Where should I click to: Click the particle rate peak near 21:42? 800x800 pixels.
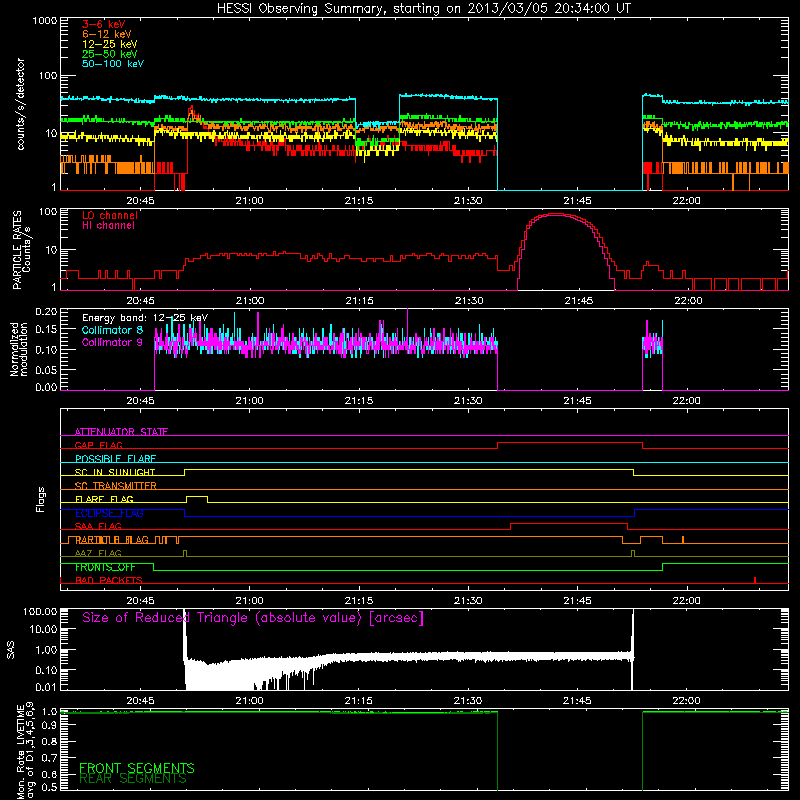pos(557,214)
